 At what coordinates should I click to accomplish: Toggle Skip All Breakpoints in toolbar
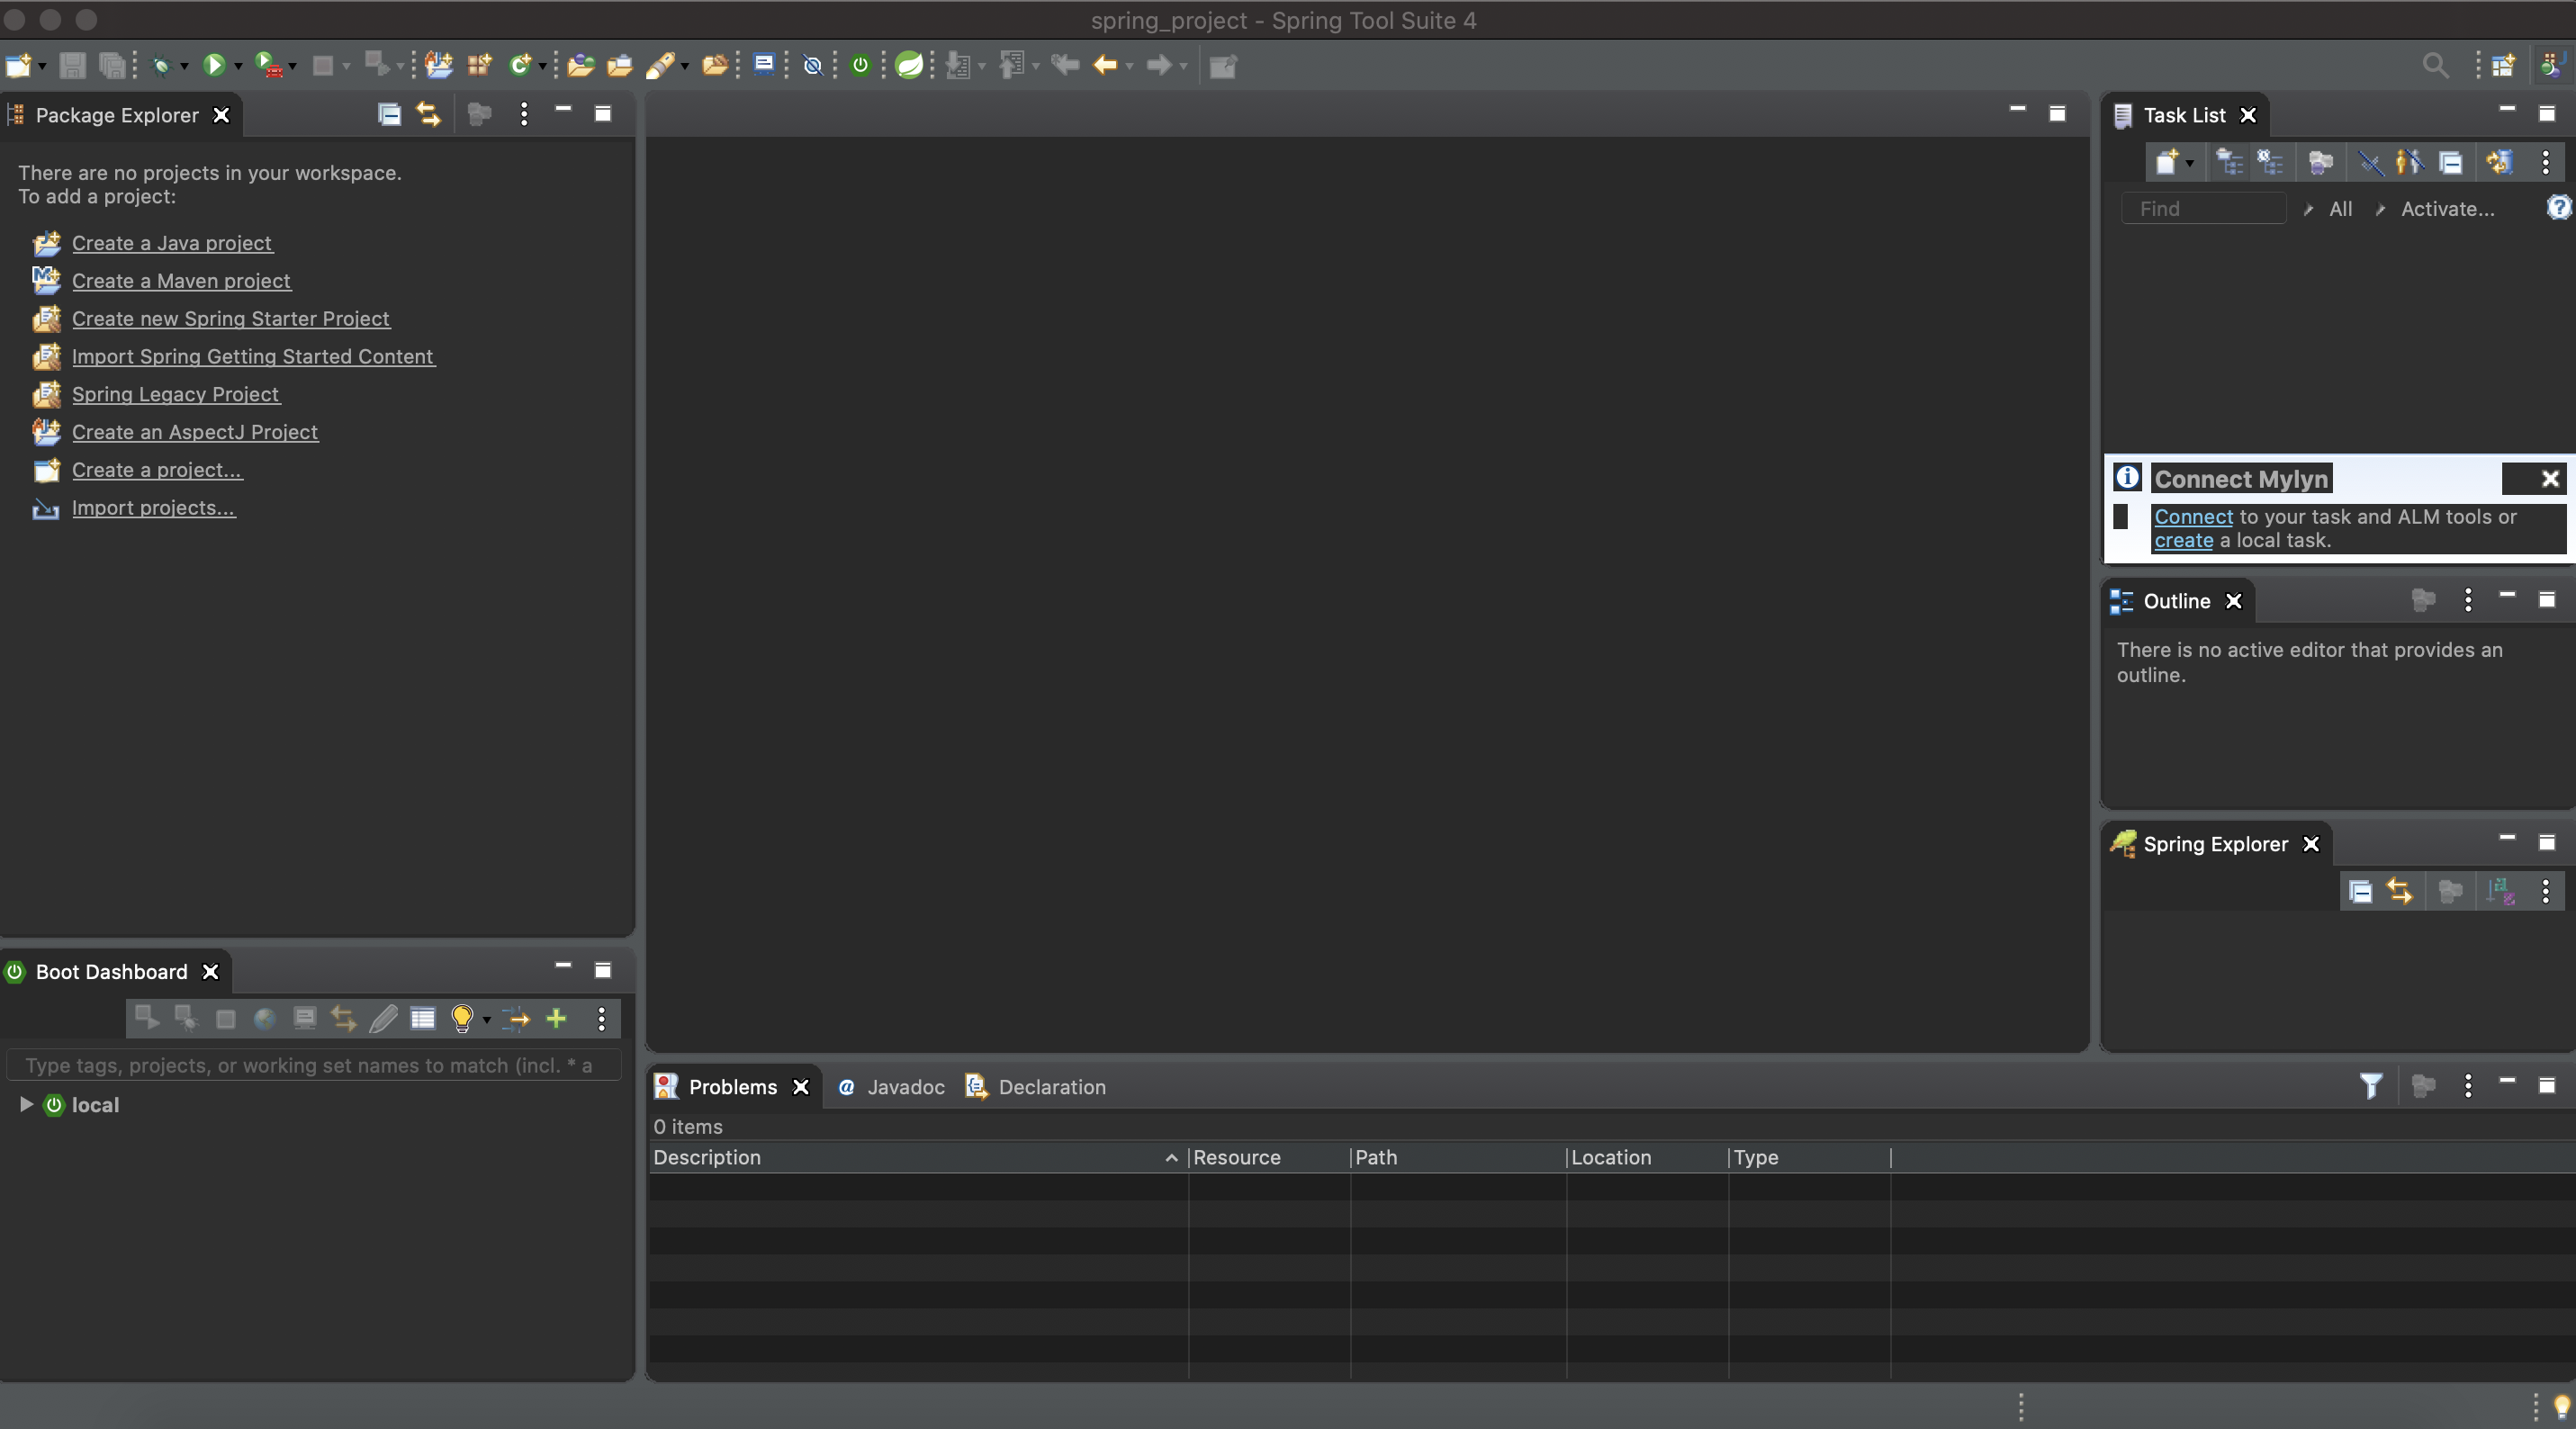click(813, 66)
